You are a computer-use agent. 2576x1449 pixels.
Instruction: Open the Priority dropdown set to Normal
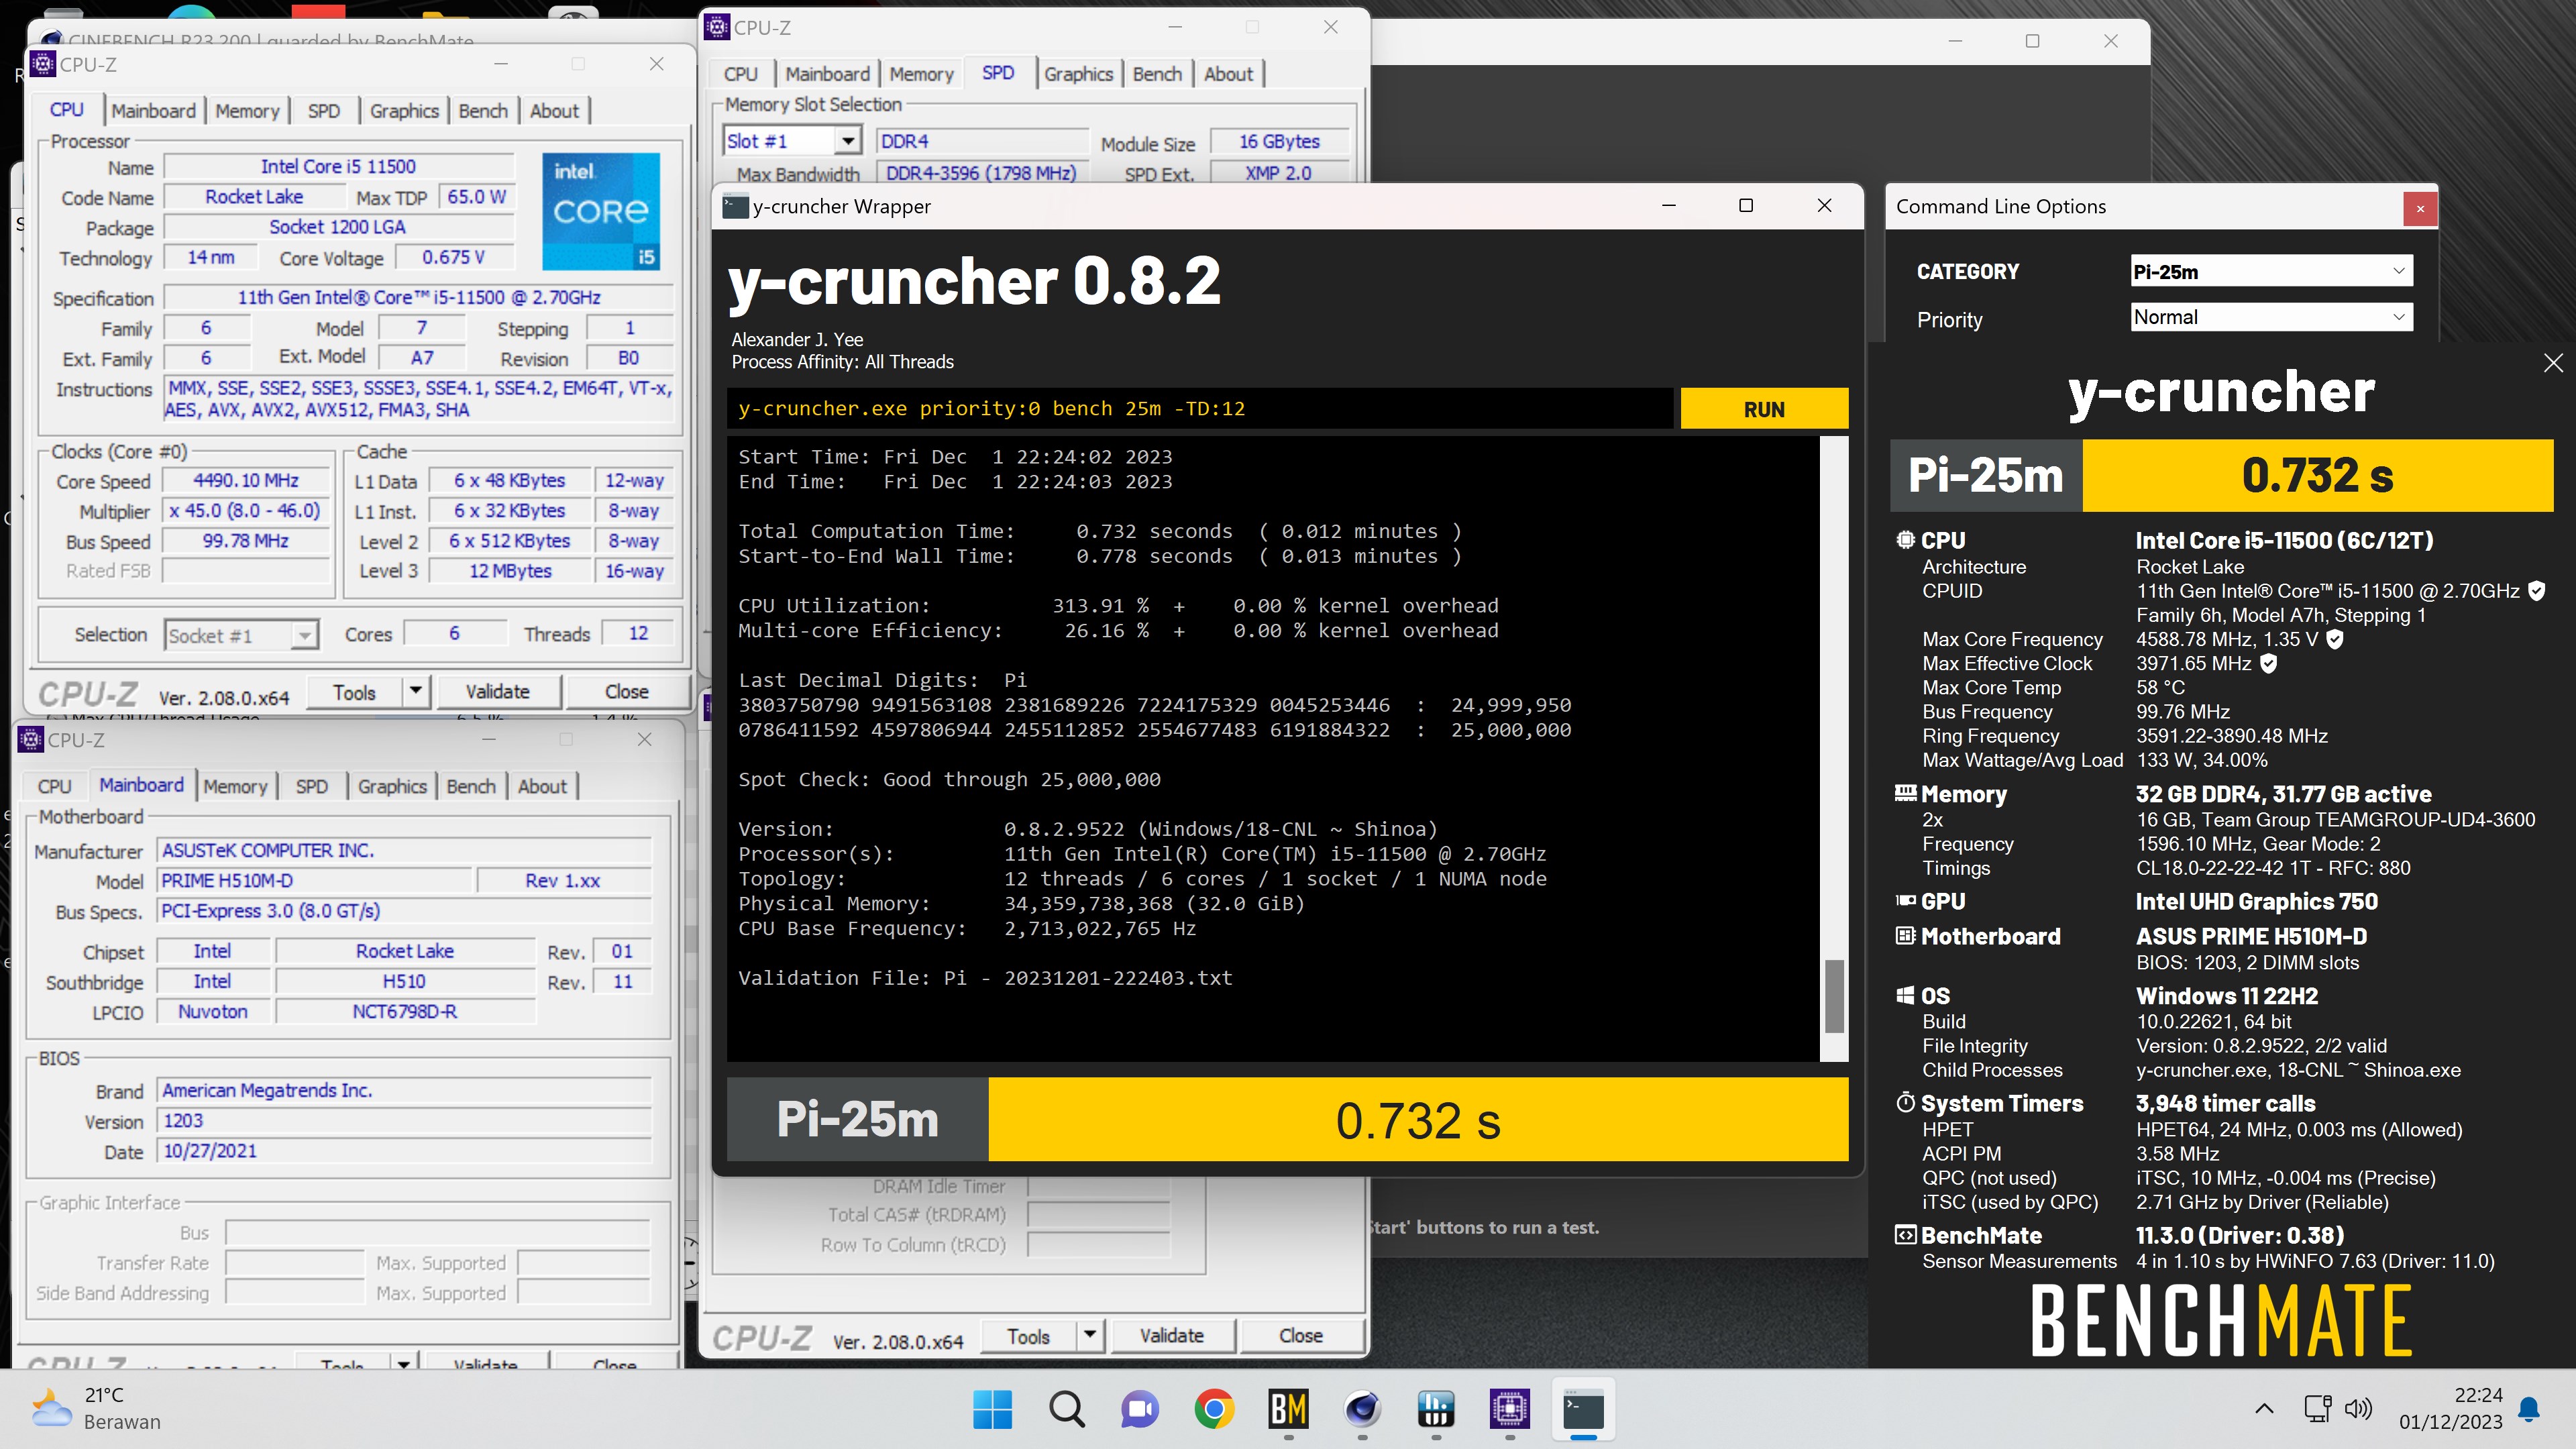click(2271, 317)
